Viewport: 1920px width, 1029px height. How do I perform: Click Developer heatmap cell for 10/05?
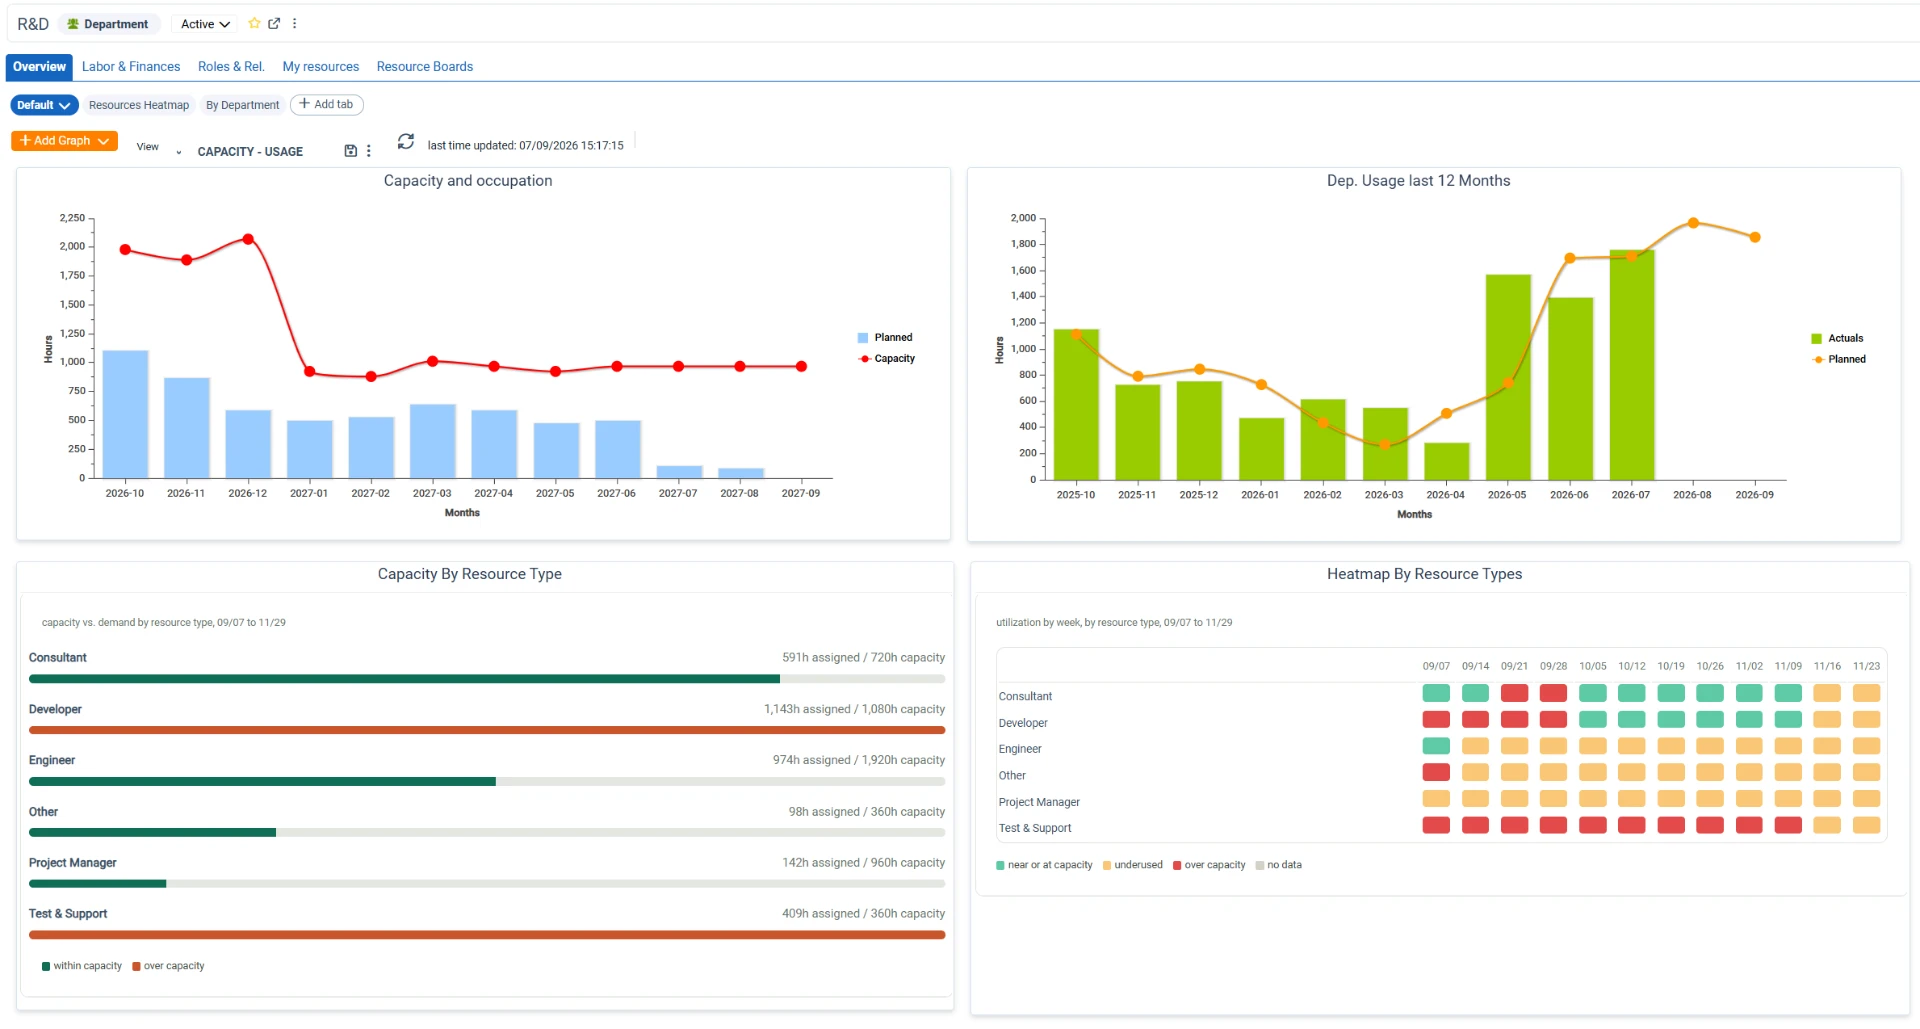coord(1593,720)
